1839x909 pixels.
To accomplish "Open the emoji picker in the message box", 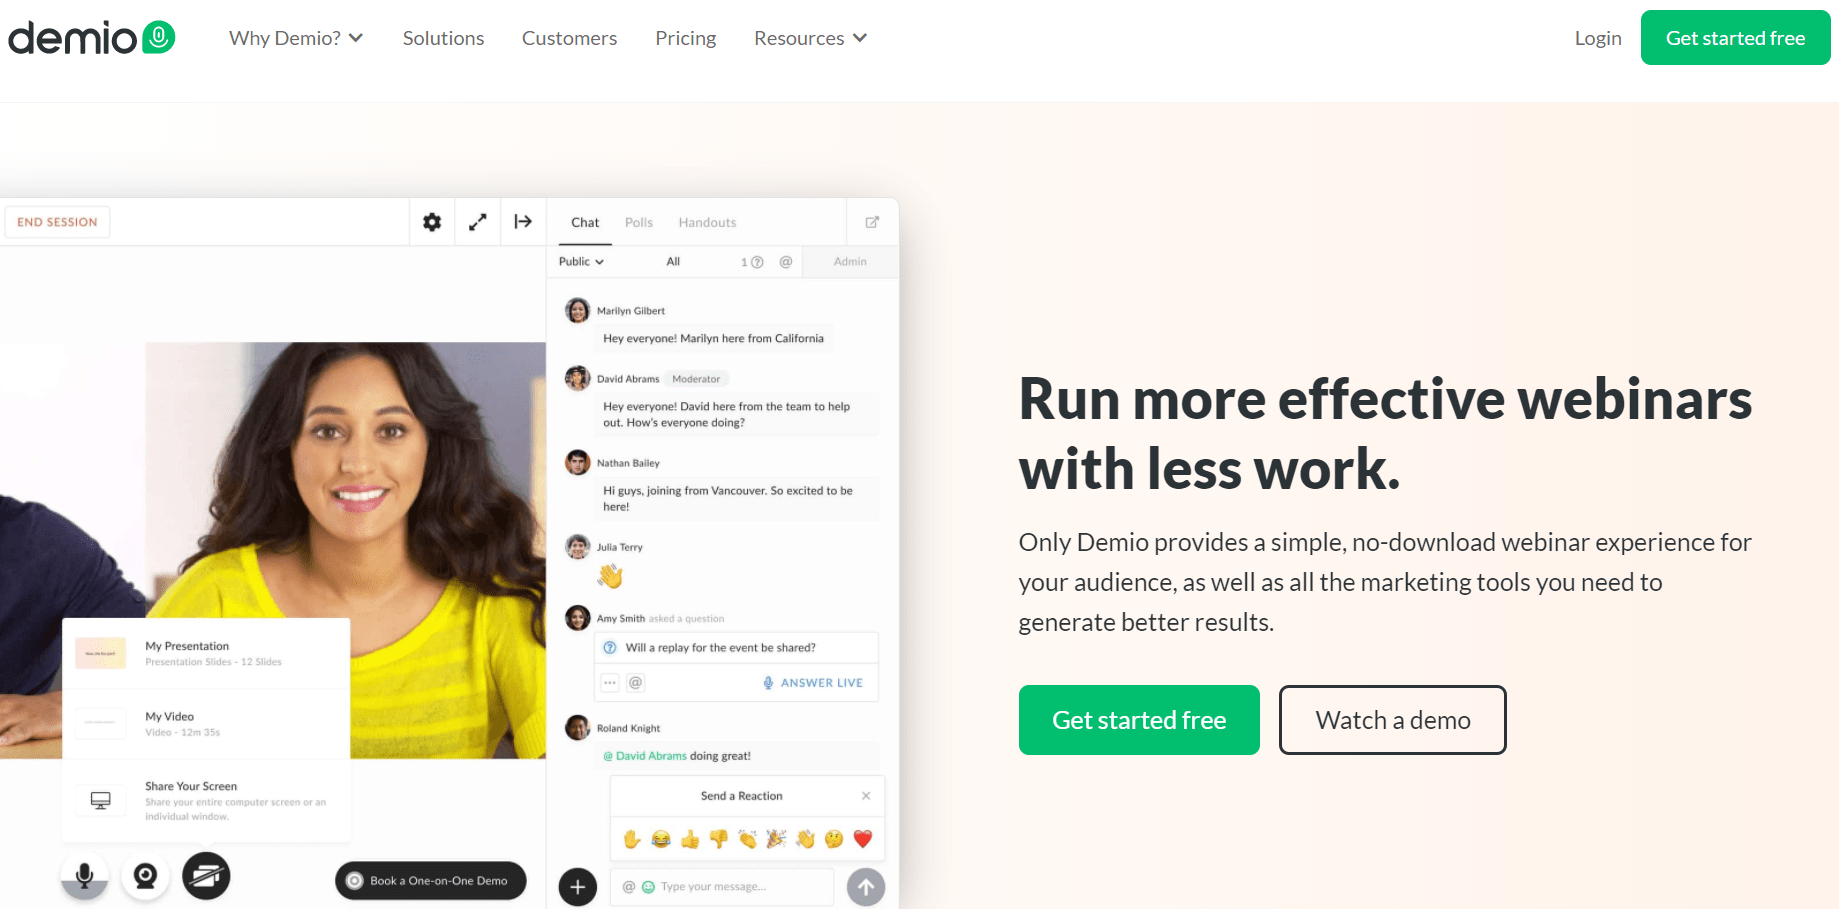I will click(x=648, y=887).
